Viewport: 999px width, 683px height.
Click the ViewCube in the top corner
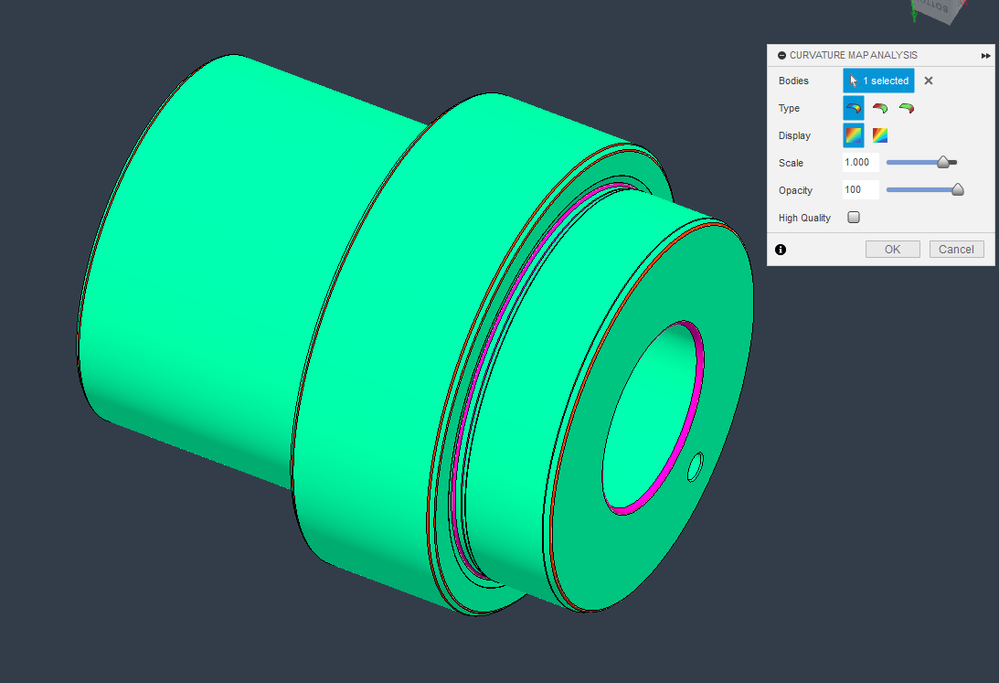938,10
